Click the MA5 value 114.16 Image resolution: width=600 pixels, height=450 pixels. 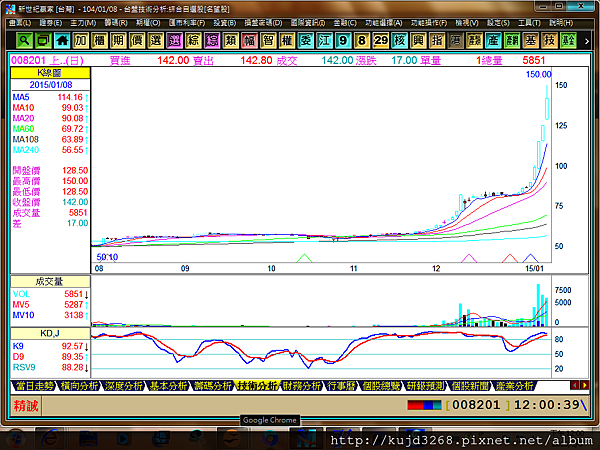click(70, 97)
